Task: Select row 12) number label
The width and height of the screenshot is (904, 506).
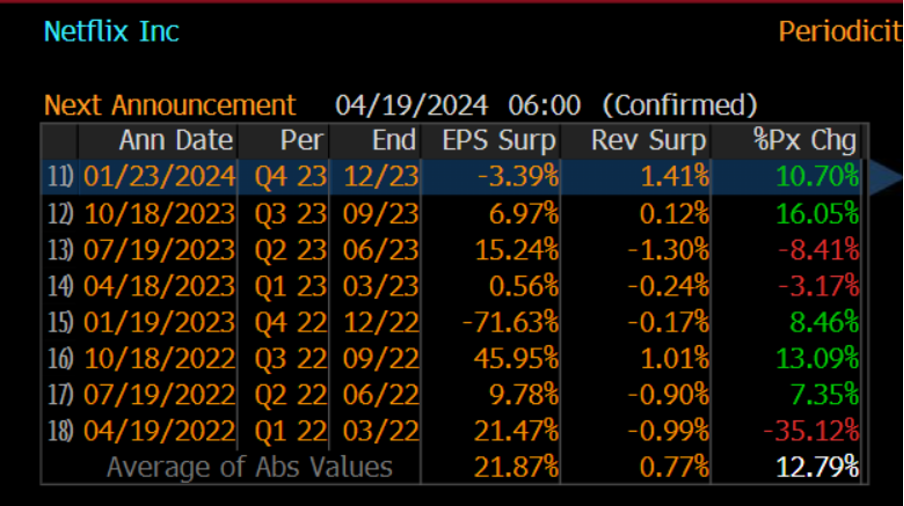Action: 61,214
